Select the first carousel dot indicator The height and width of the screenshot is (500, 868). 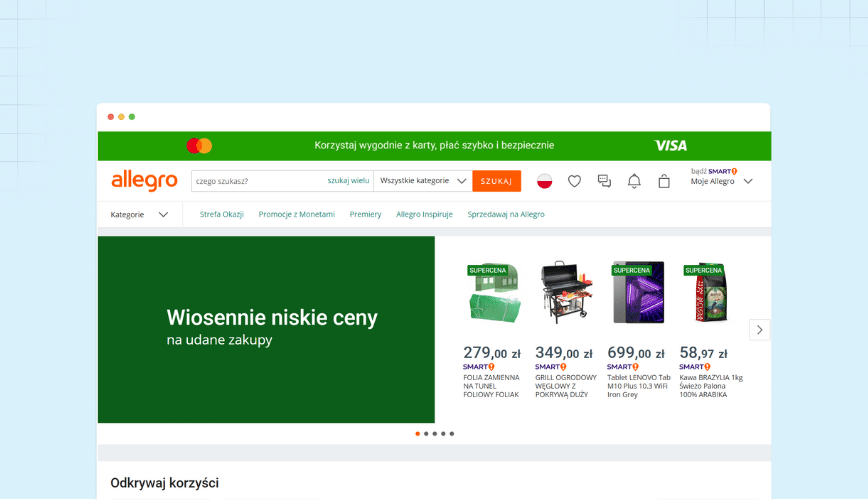pyautogui.click(x=418, y=434)
